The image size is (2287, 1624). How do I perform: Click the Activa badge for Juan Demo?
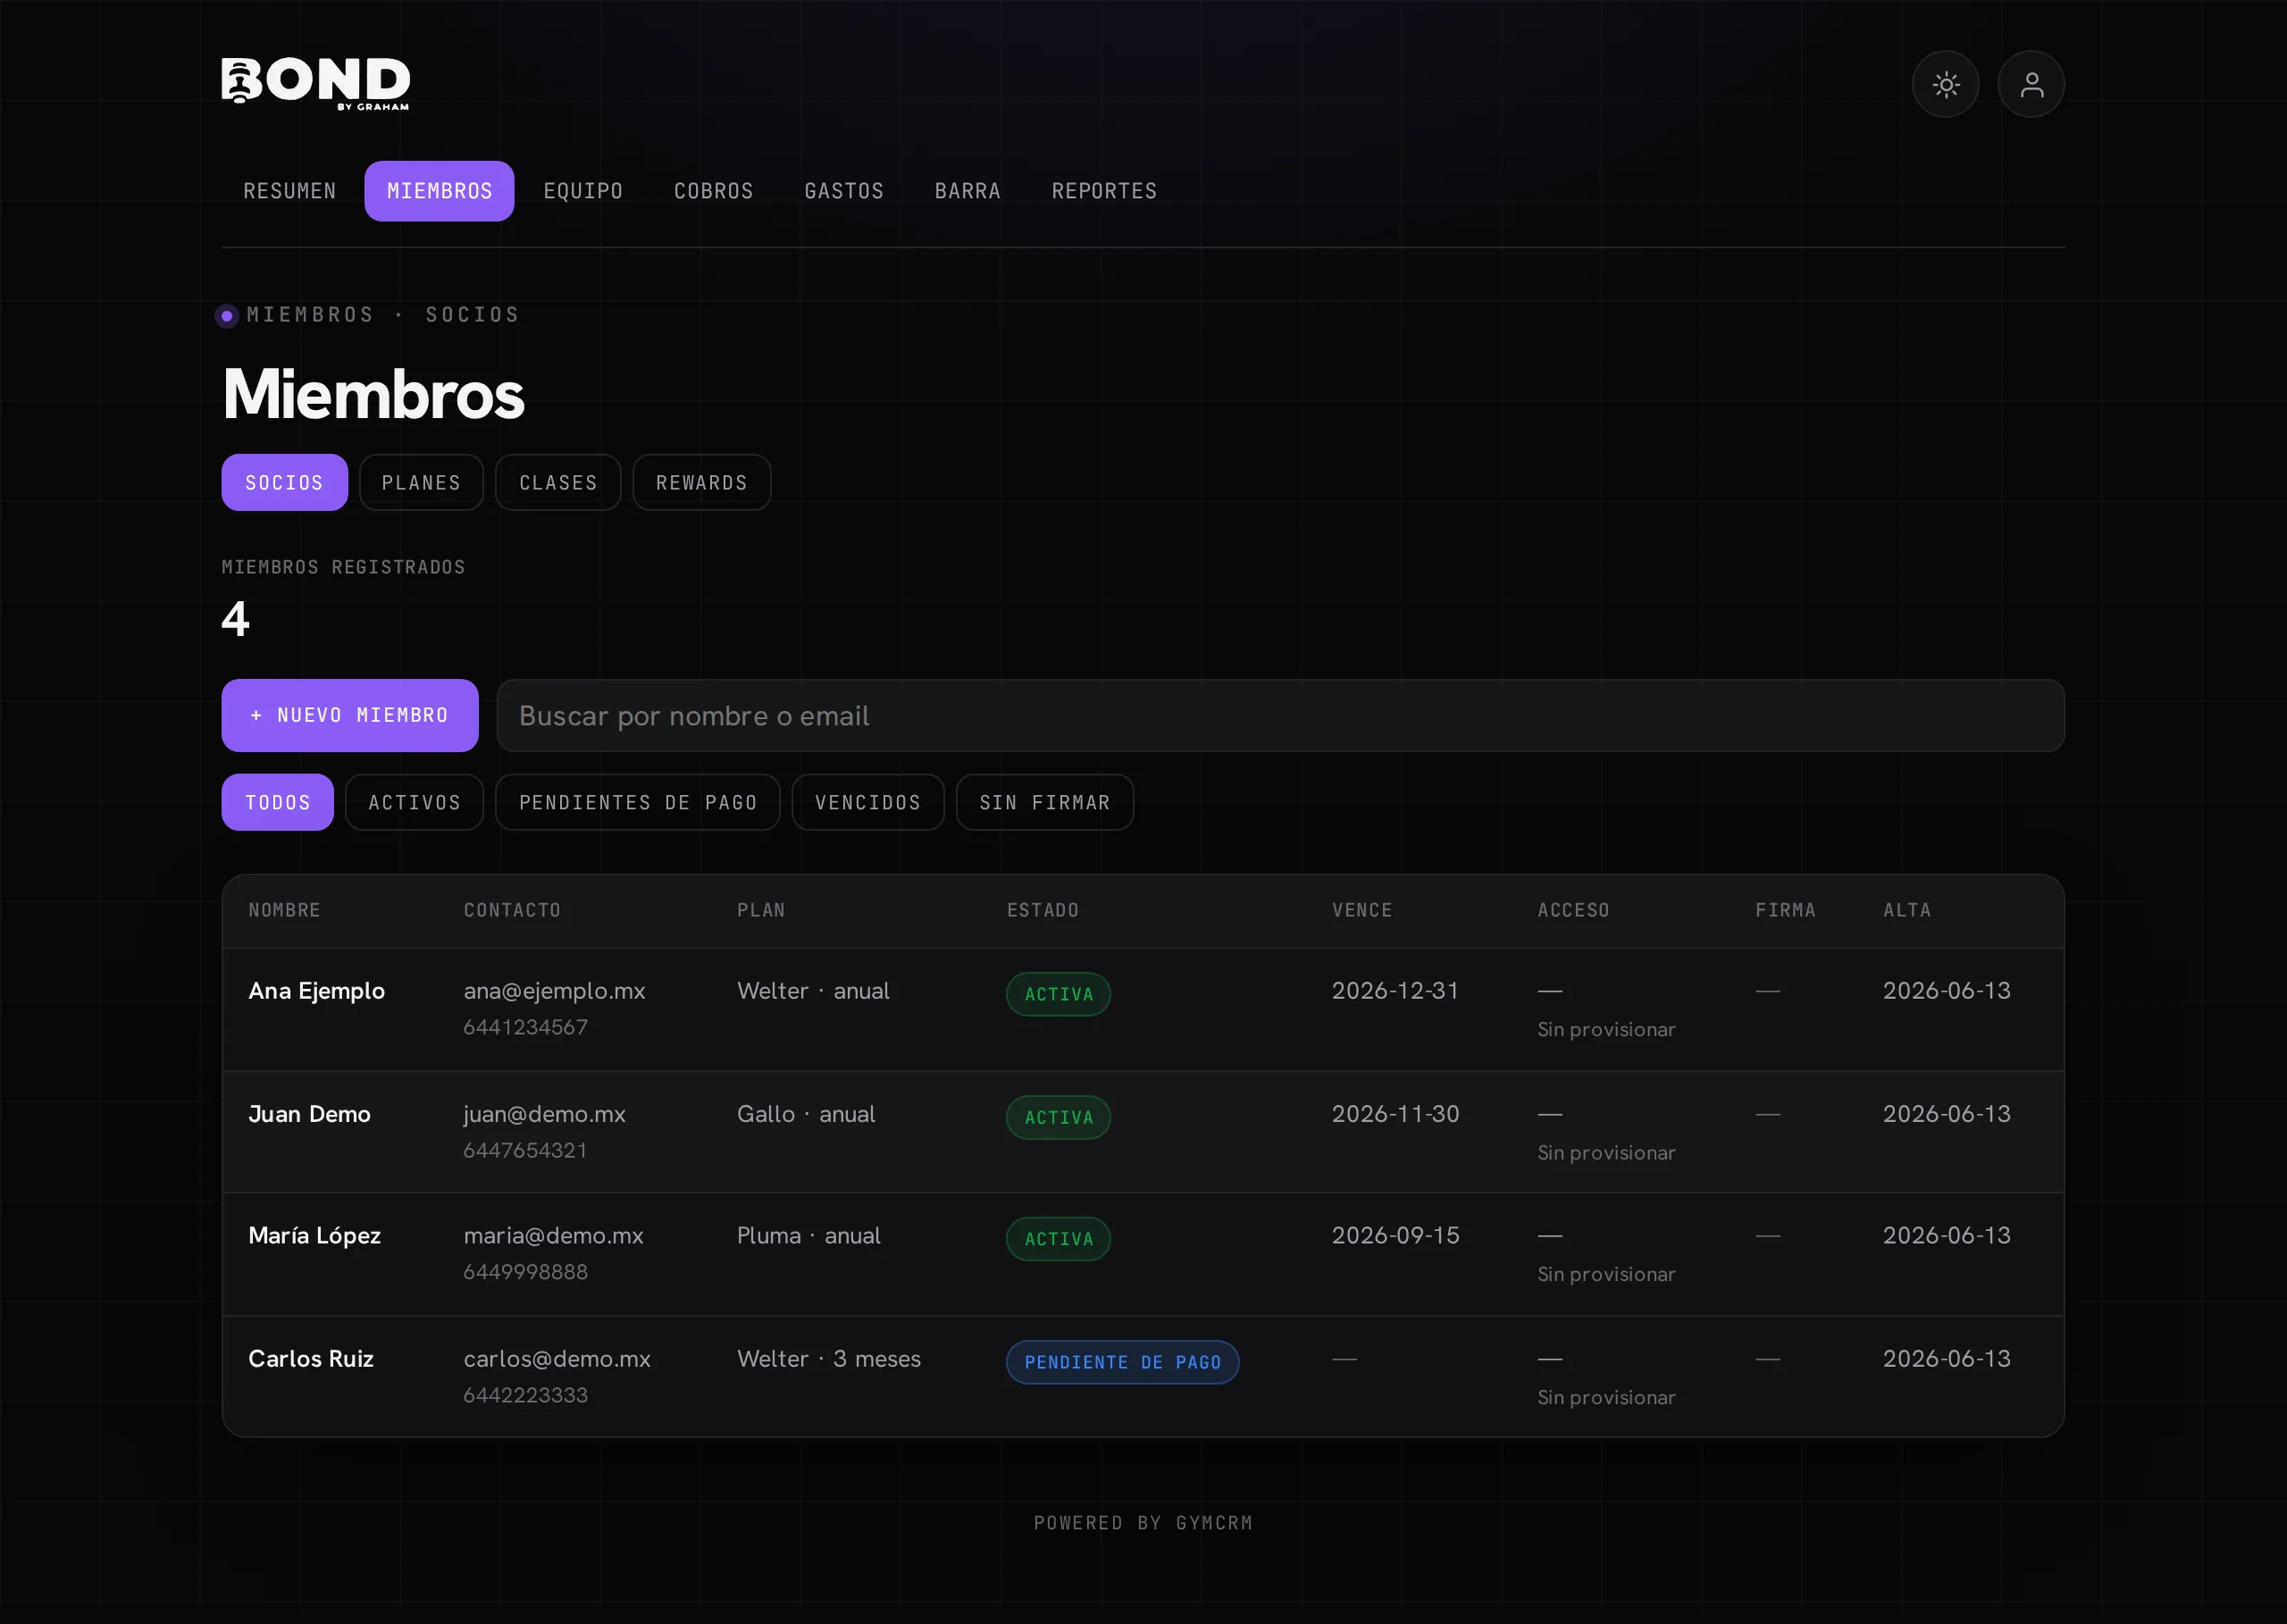click(1058, 1118)
